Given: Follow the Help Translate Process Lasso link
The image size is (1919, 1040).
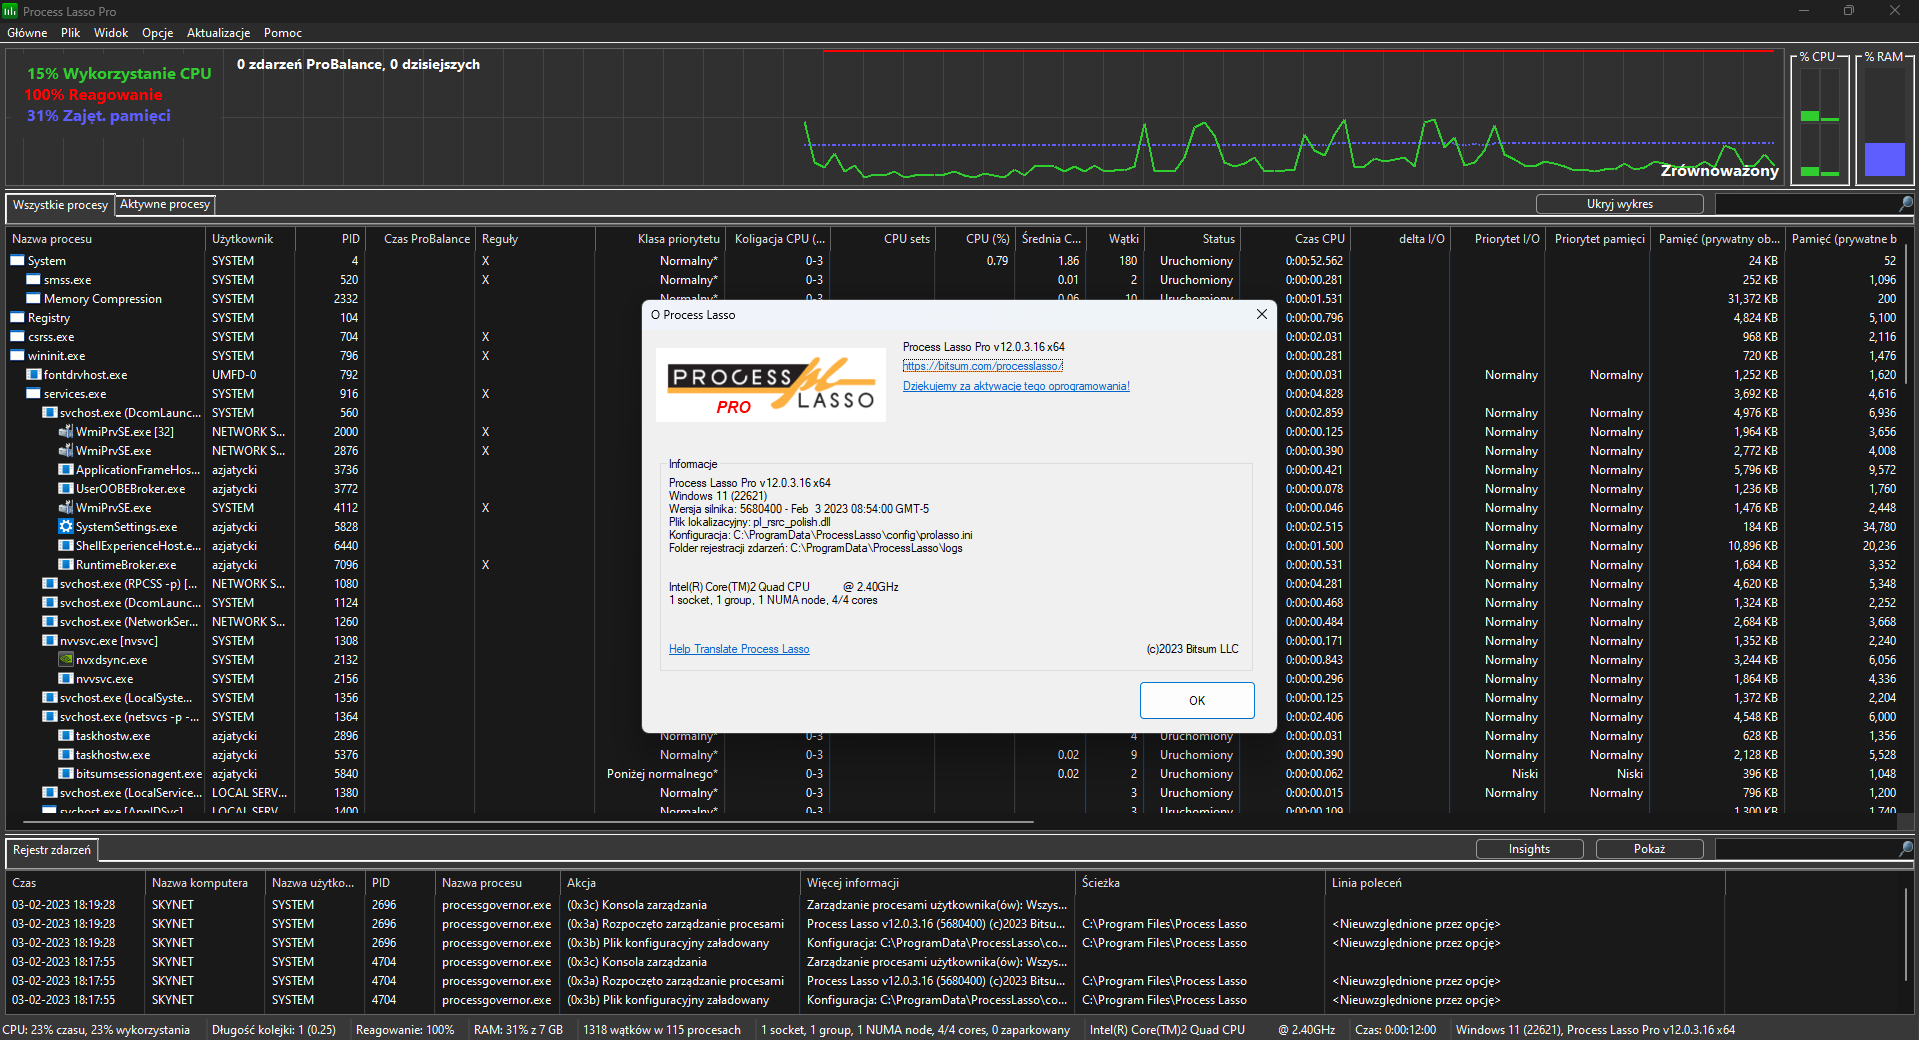Looking at the screenshot, I should 739,649.
